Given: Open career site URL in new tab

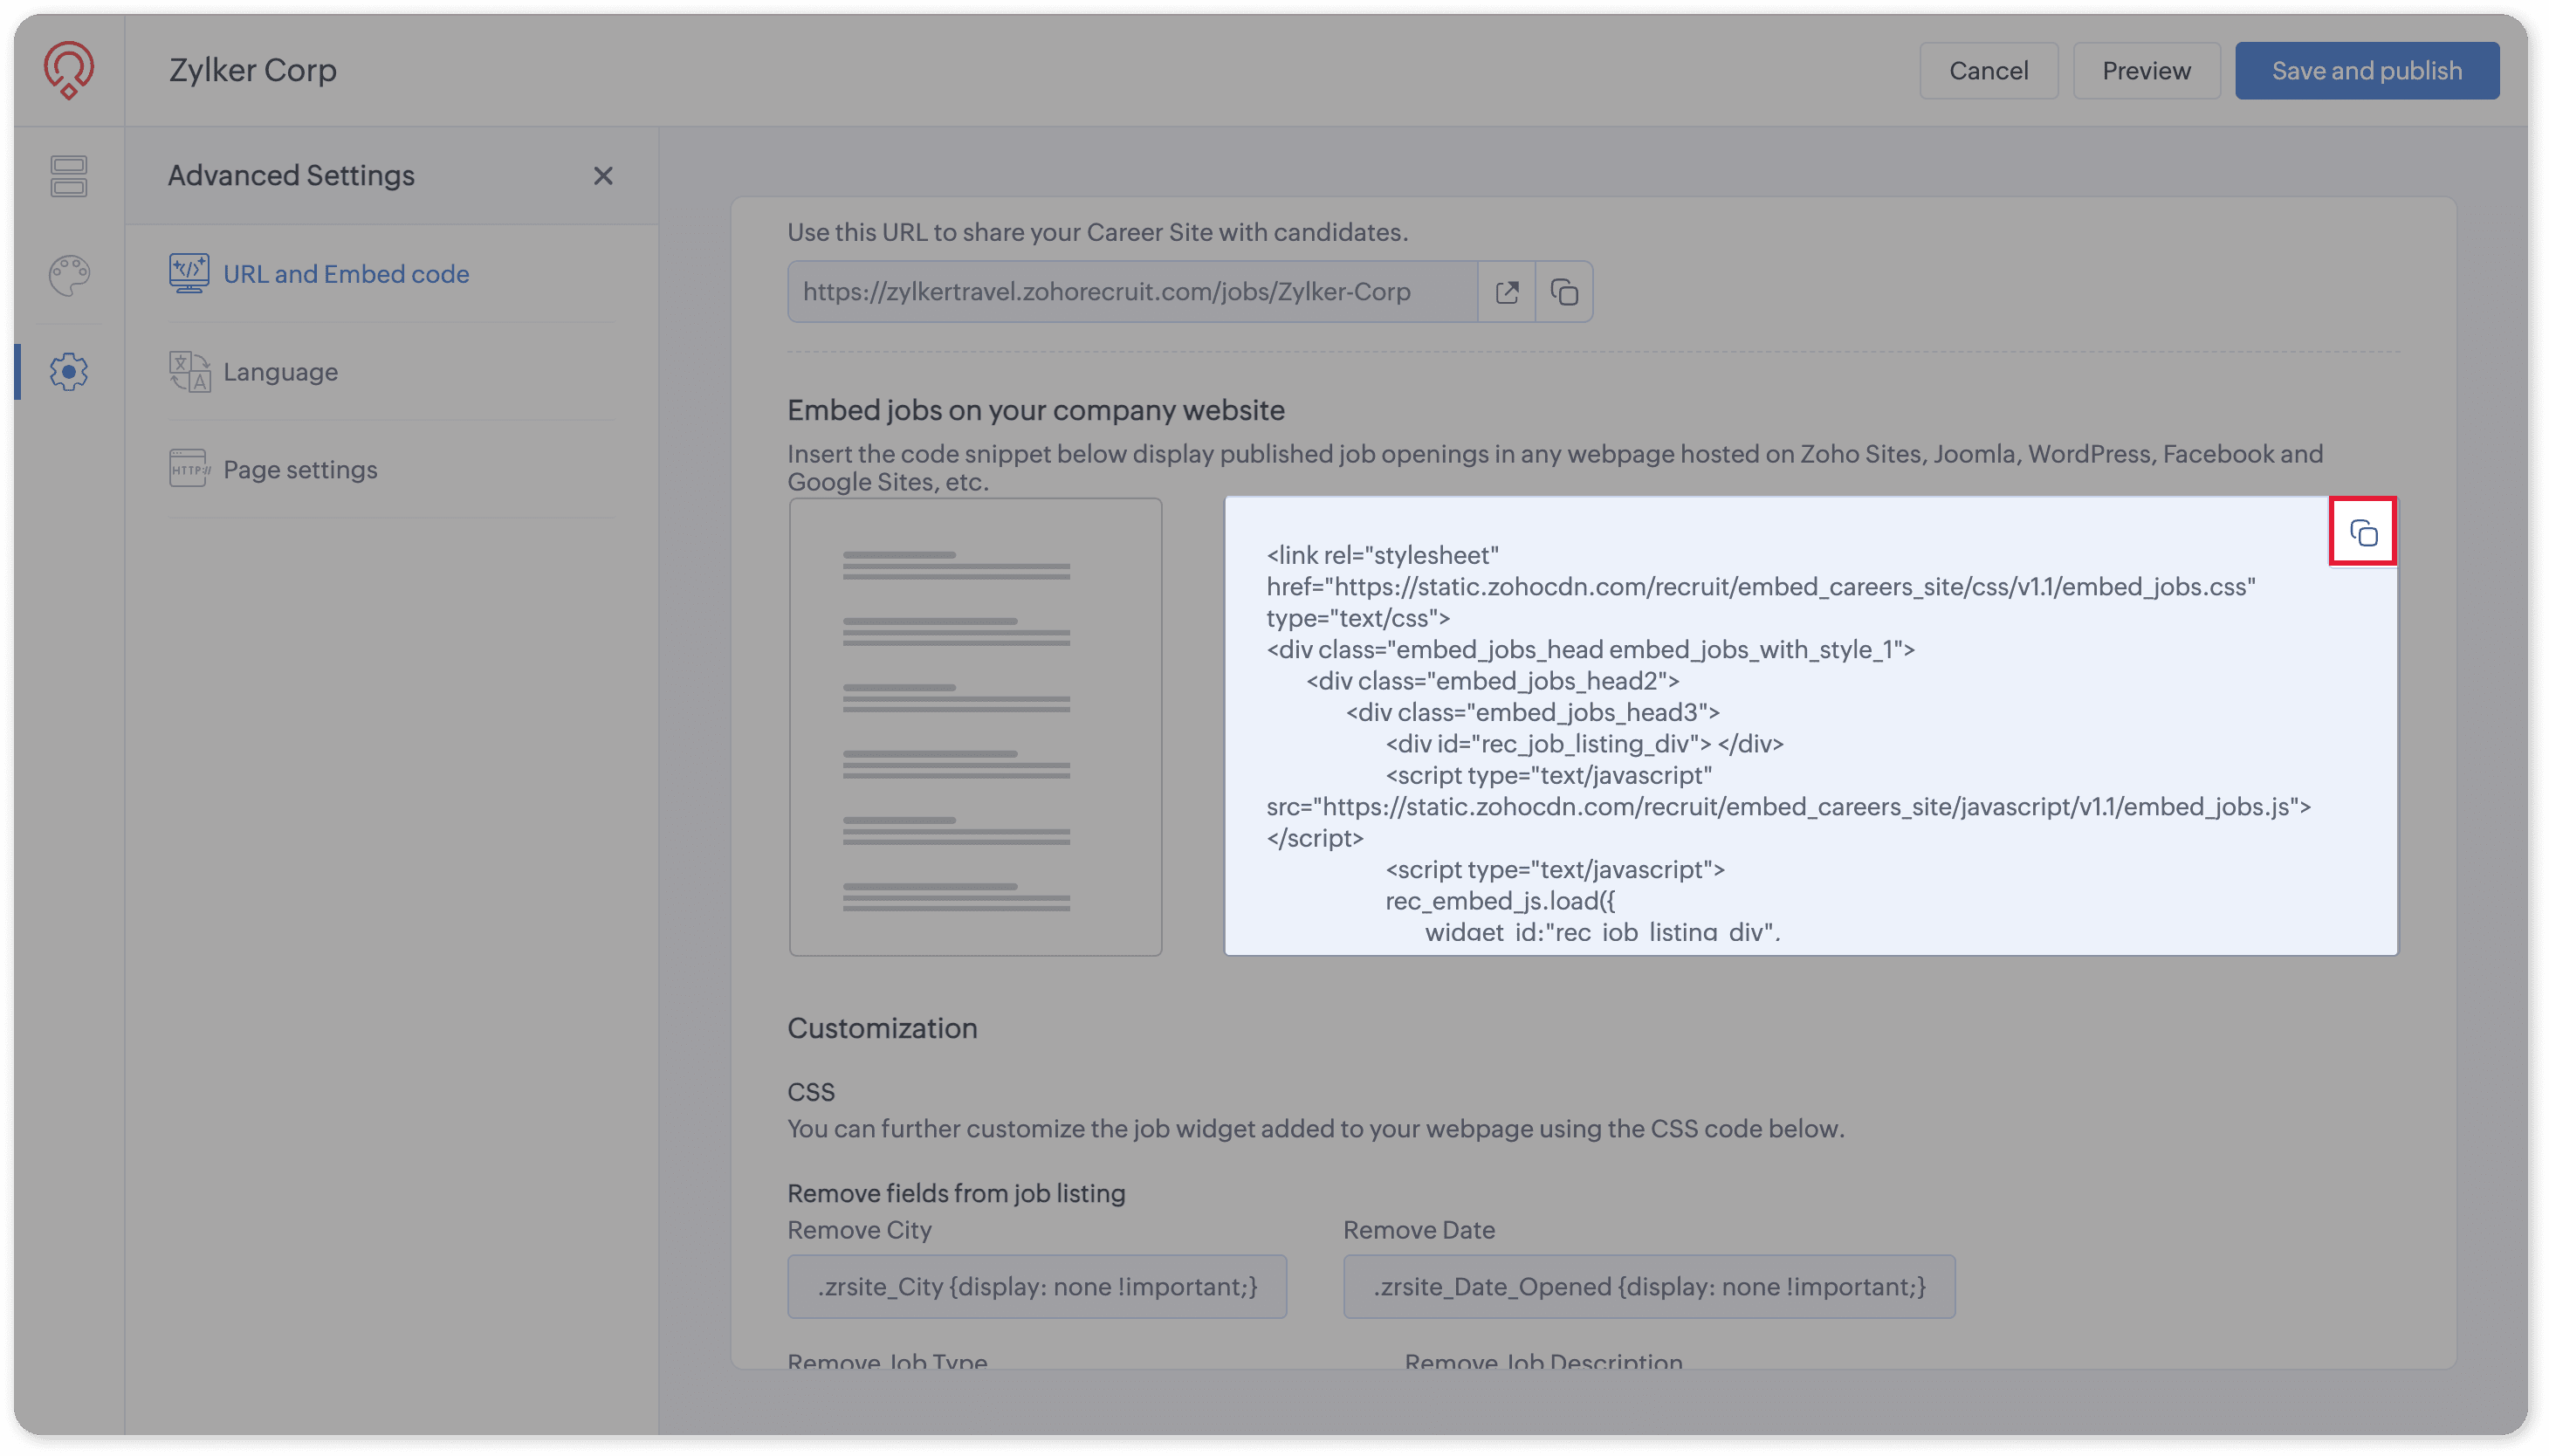Looking at the screenshot, I should click(x=1506, y=292).
